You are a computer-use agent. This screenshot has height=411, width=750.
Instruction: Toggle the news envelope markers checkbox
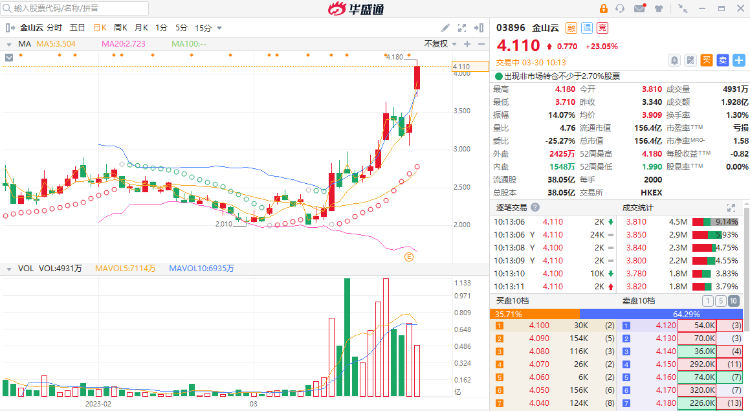[9, 58]
